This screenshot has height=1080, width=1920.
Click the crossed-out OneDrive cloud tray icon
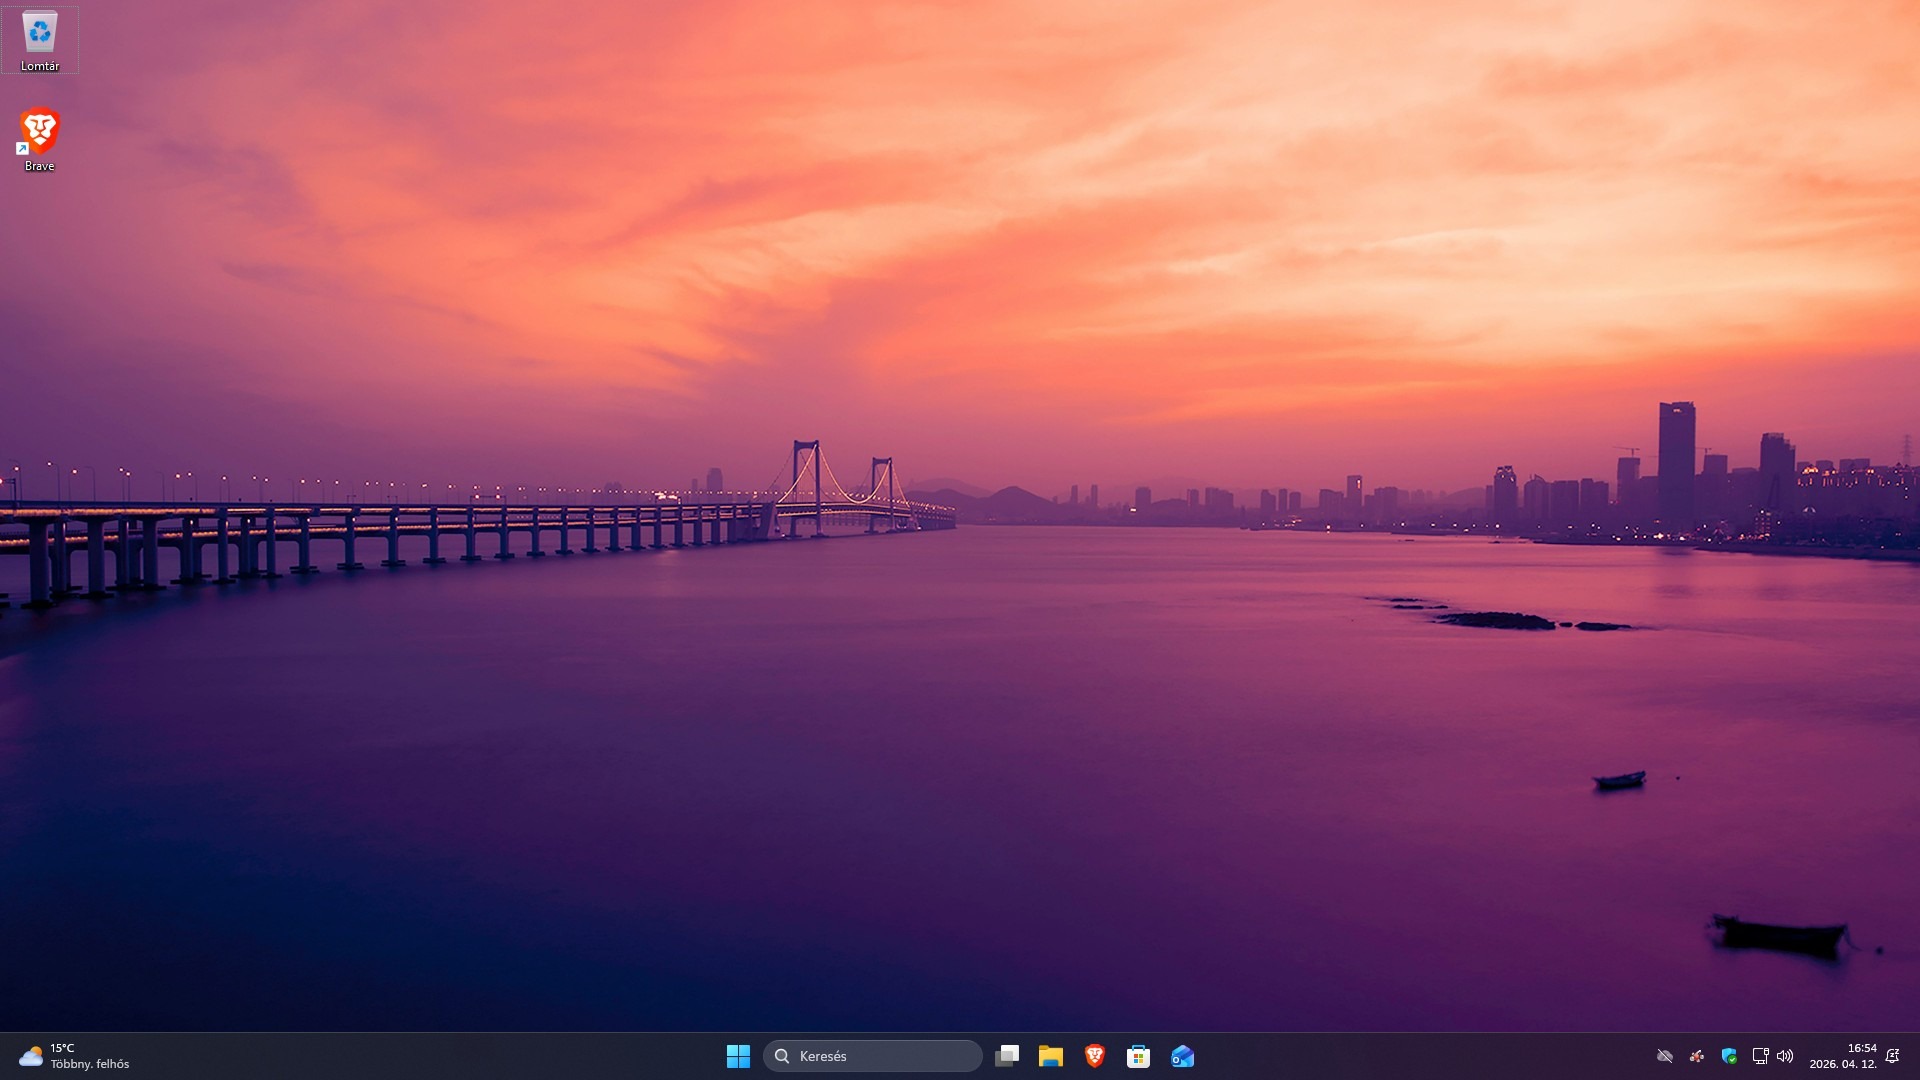coord(1665,1056)
